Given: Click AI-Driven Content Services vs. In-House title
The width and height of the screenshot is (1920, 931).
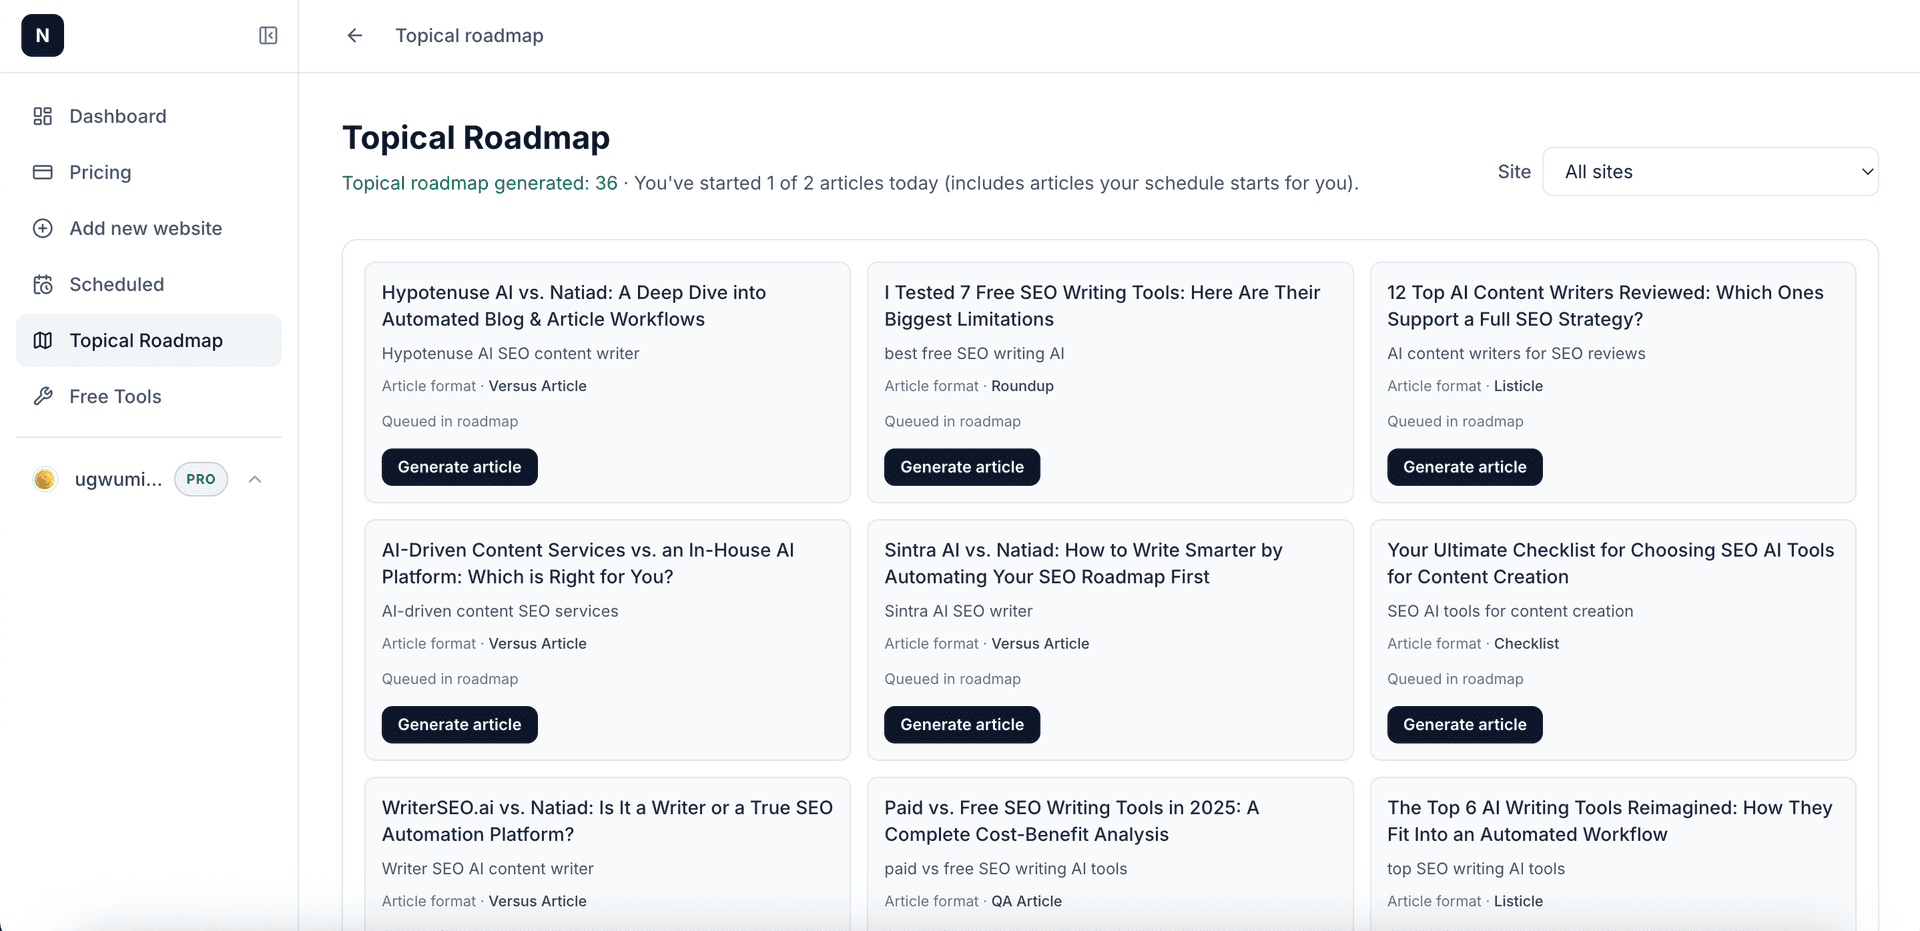Looking at the screenshot, I should [x=588, y=563].
